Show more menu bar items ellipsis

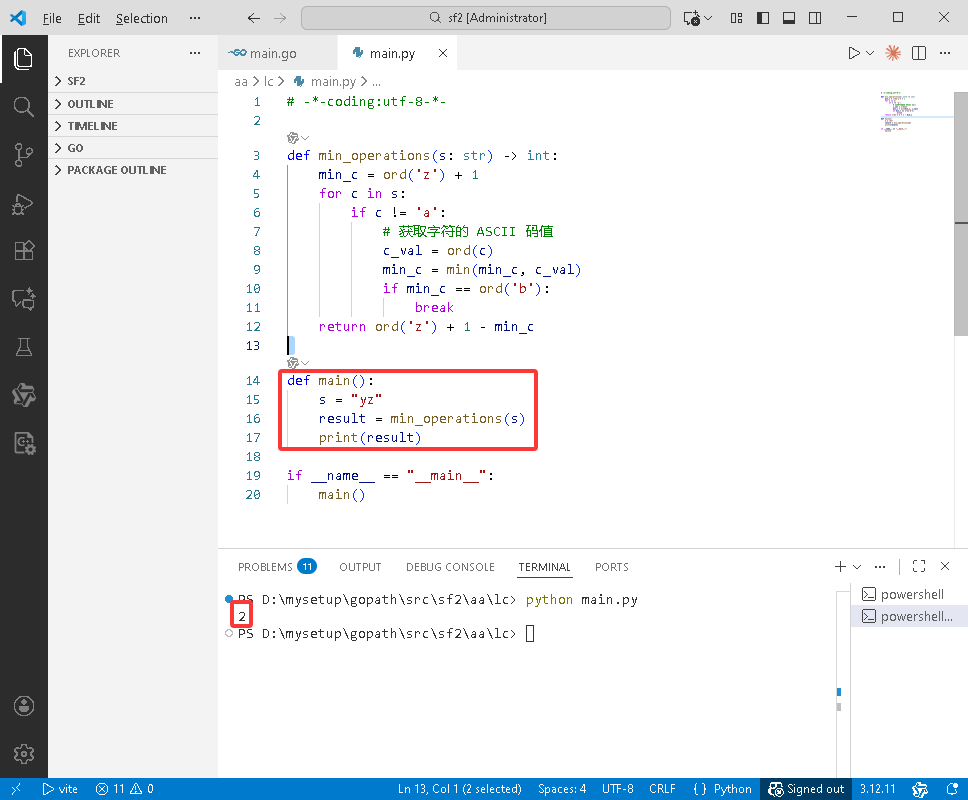tap(195, 18)
